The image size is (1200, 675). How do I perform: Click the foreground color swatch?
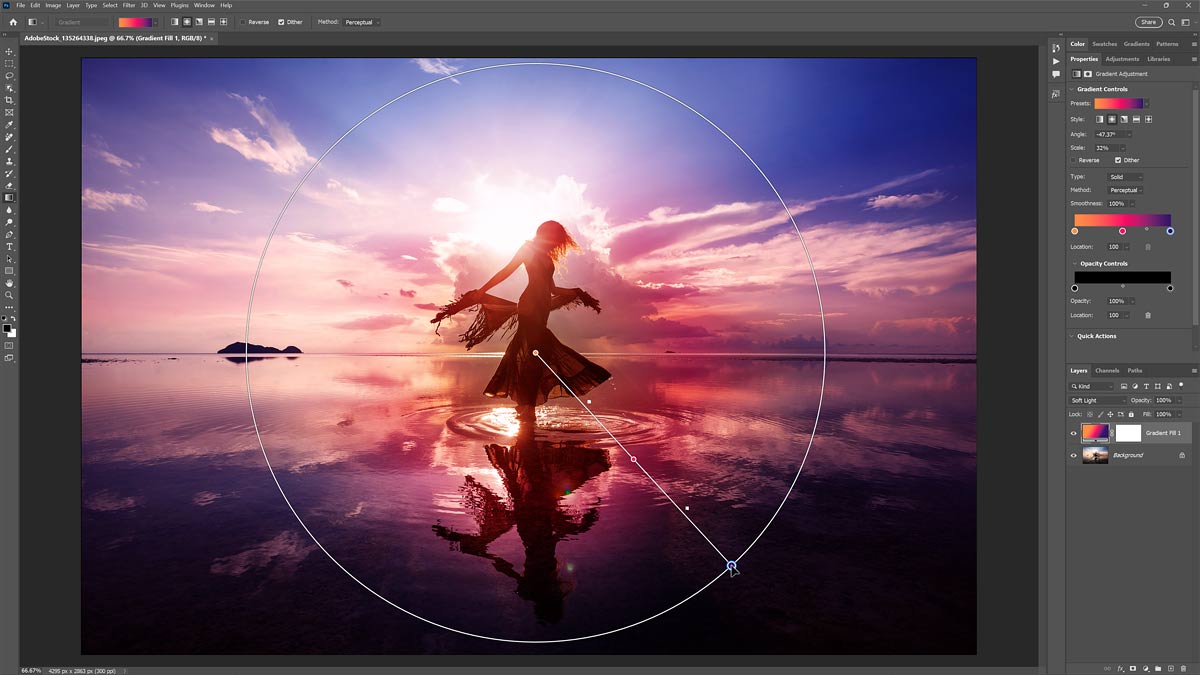[x=8, y=328]
